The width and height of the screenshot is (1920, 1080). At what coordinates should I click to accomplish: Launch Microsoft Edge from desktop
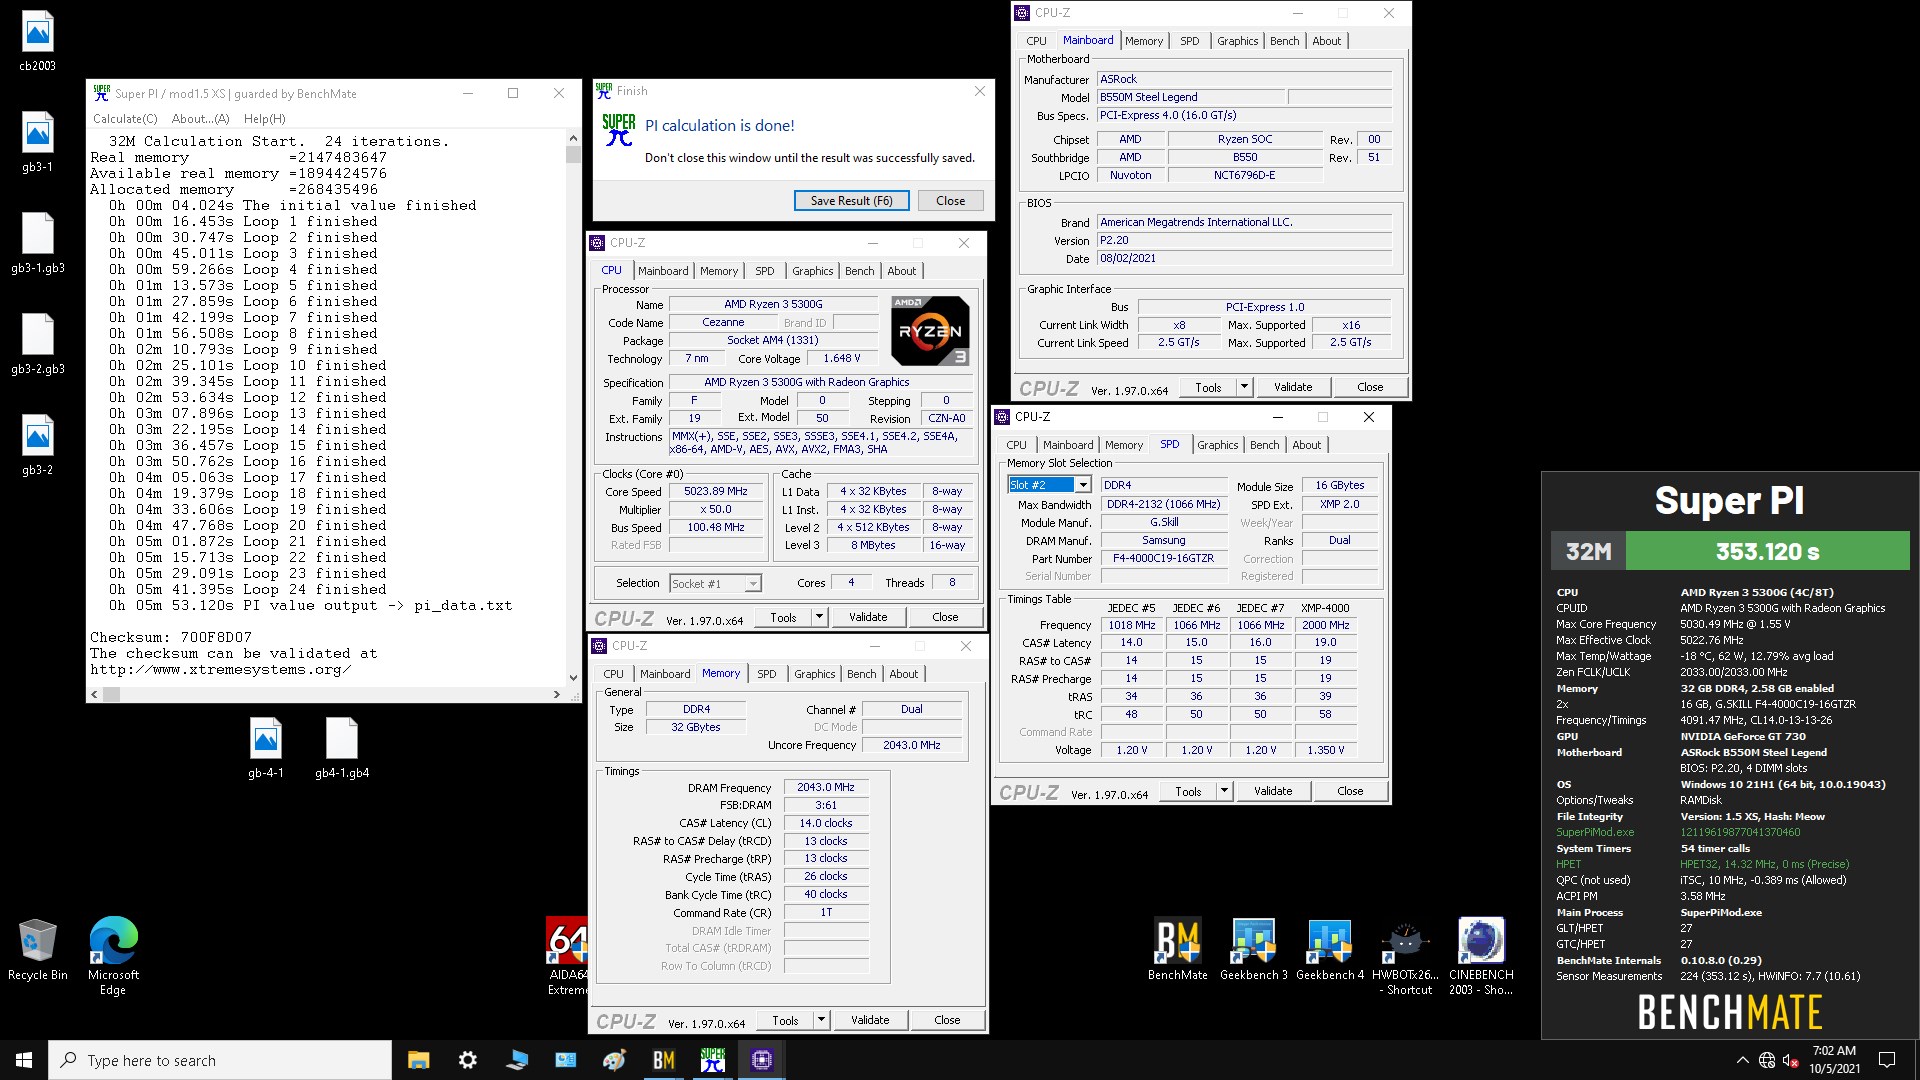click(113, 957)
